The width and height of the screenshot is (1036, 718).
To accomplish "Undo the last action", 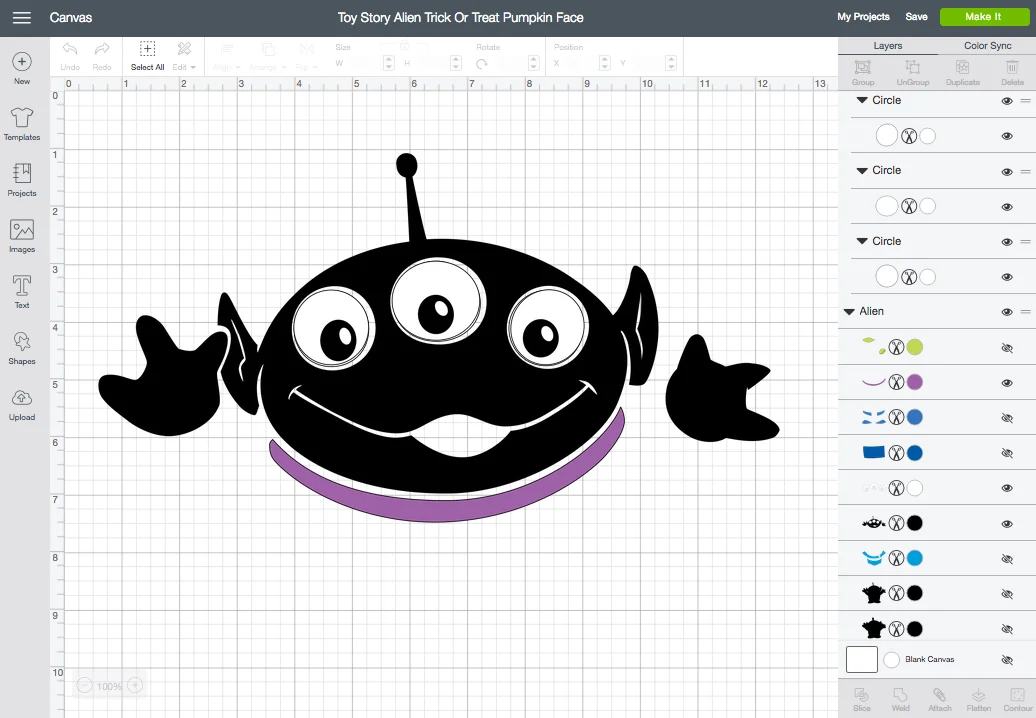I will (x=69, y=56).
